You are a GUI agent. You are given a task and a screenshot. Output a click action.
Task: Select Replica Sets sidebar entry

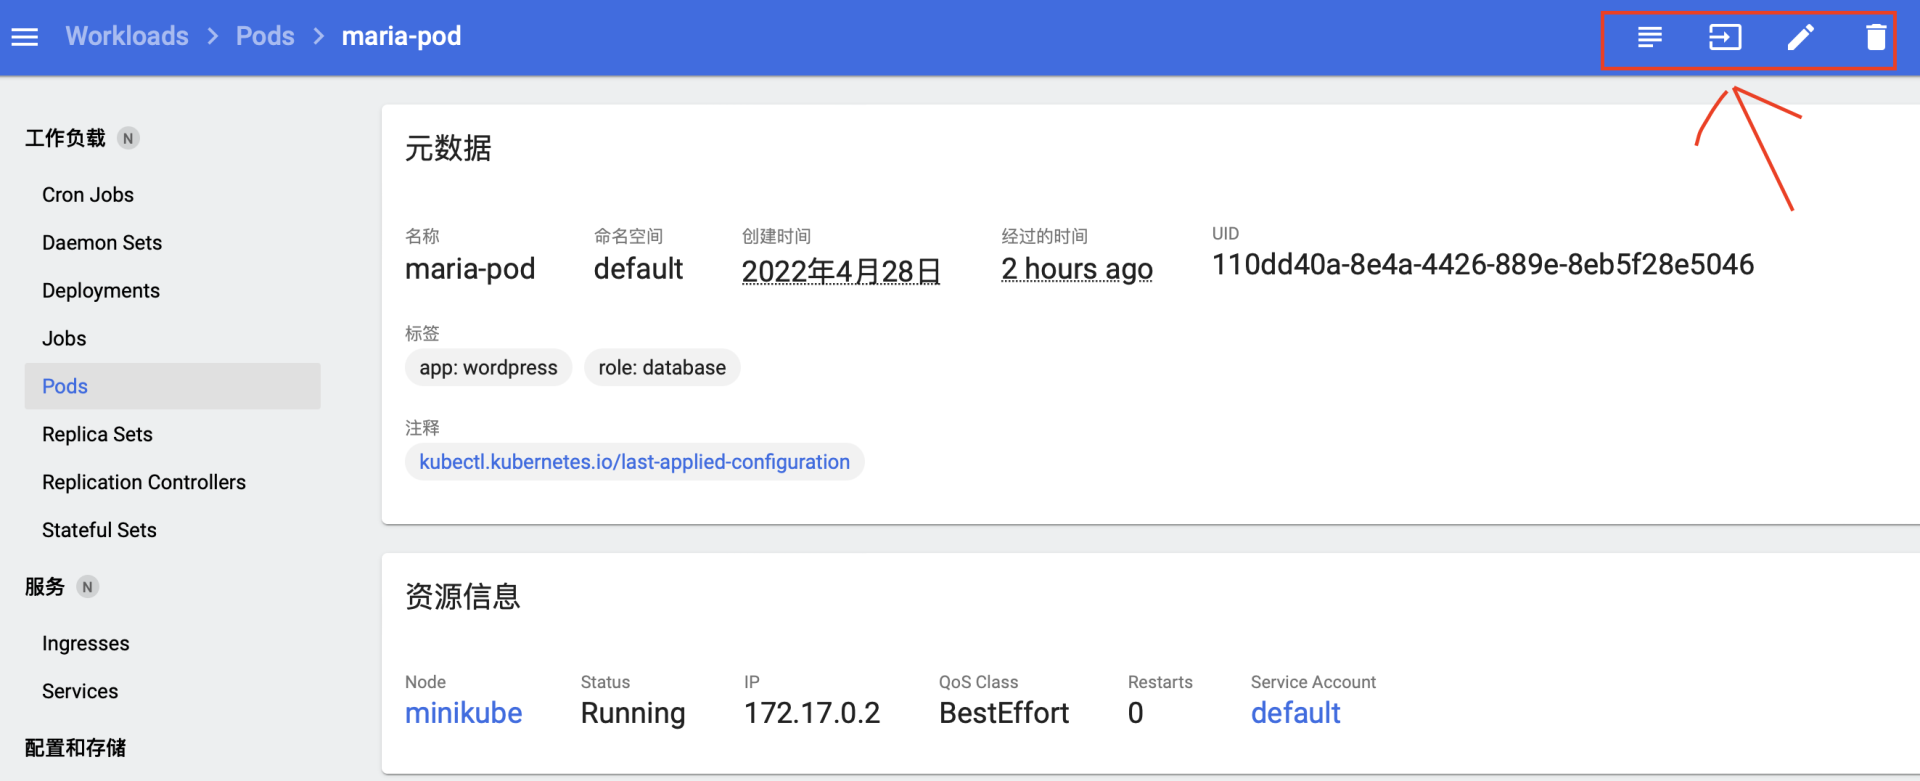97,435
